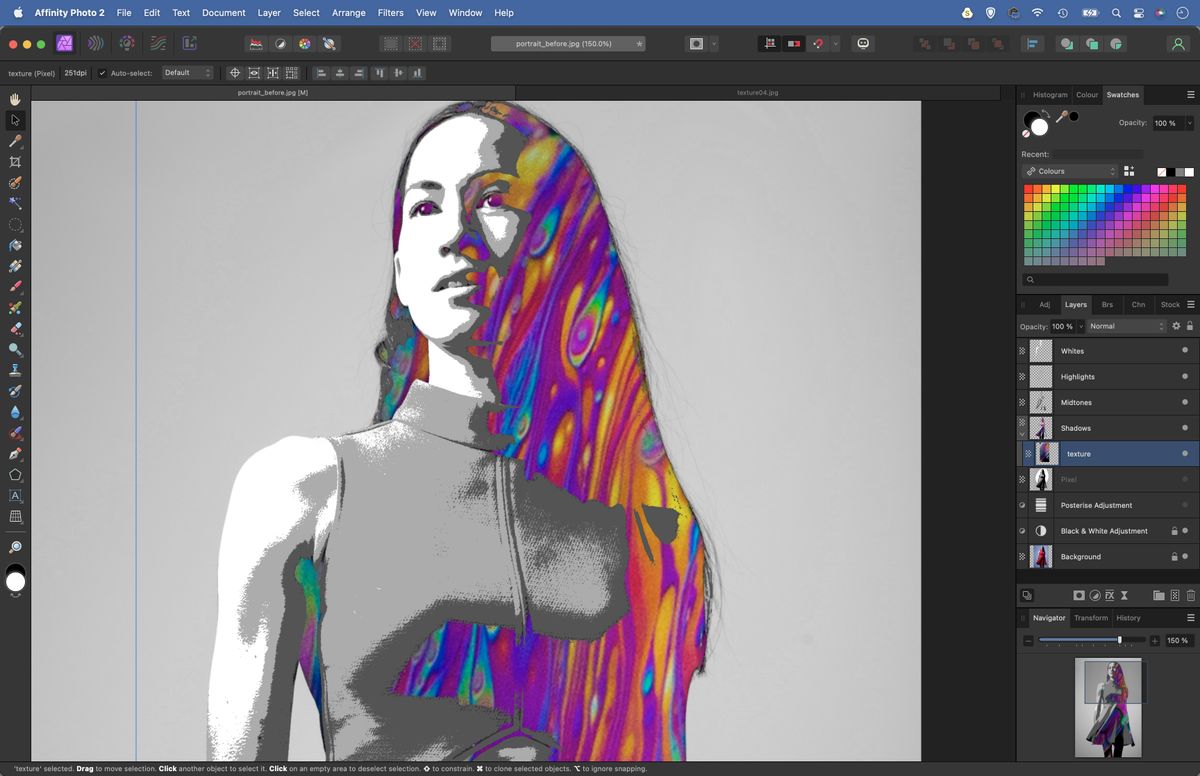Switch to the Develop Persona

click(x=127, y=43)
